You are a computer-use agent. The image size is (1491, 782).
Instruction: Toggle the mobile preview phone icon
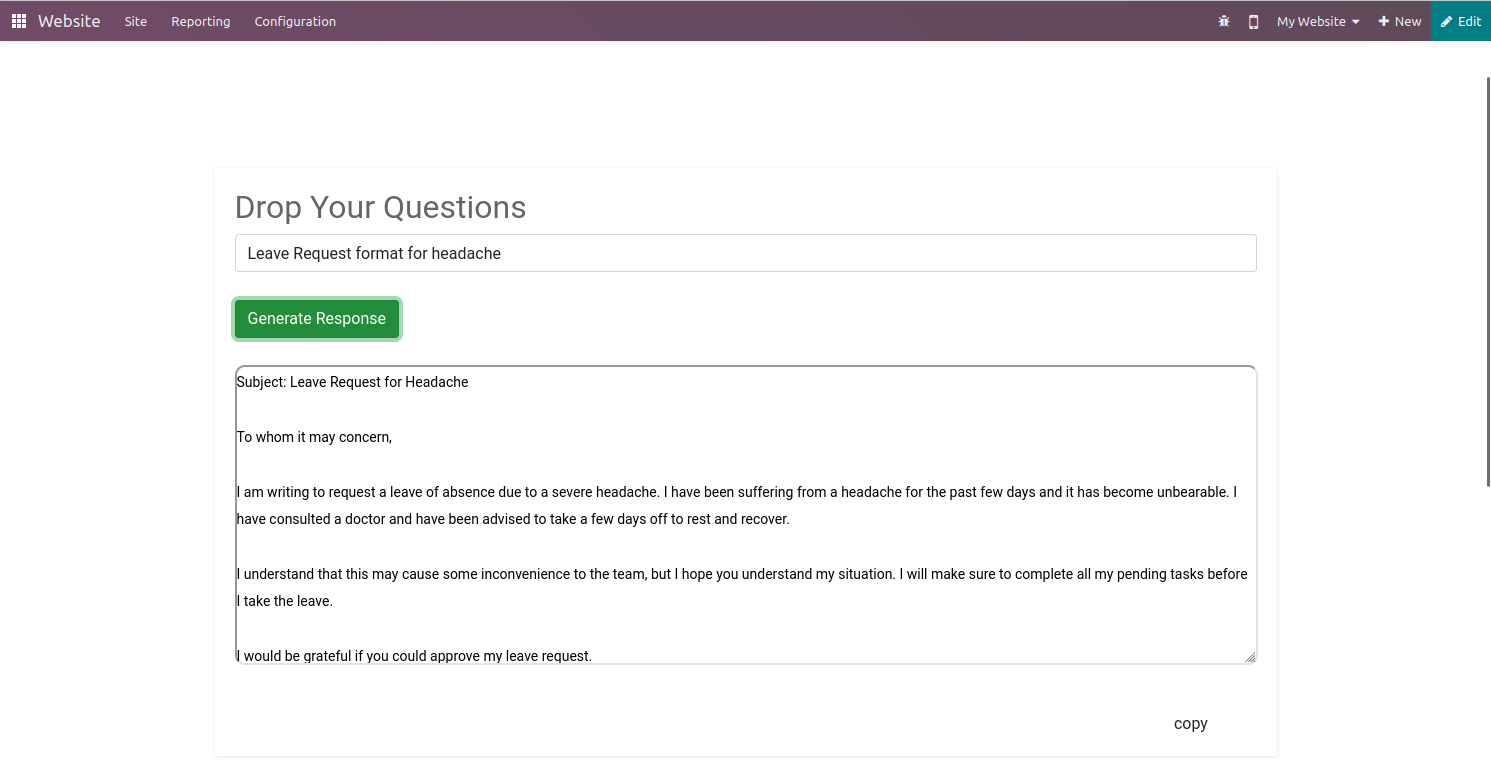1253,21
